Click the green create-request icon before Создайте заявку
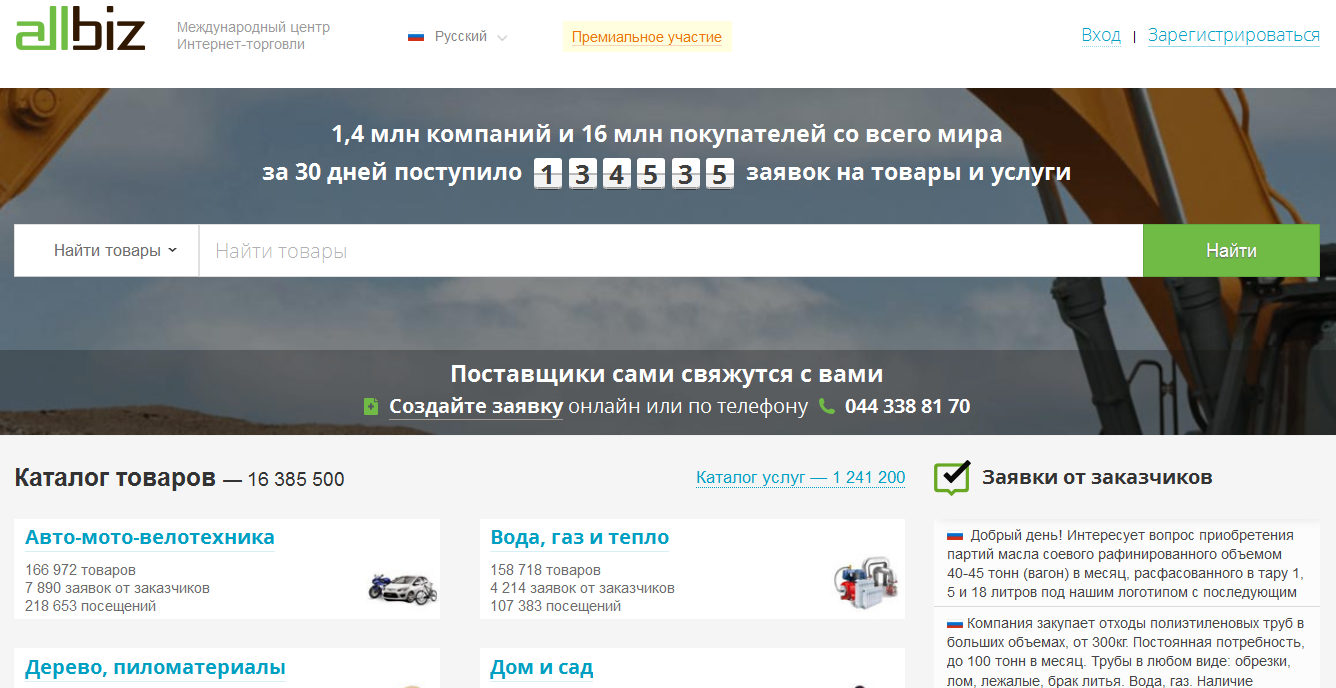The width and height of the screenshot is (1336, 688). tap(372, 407)
